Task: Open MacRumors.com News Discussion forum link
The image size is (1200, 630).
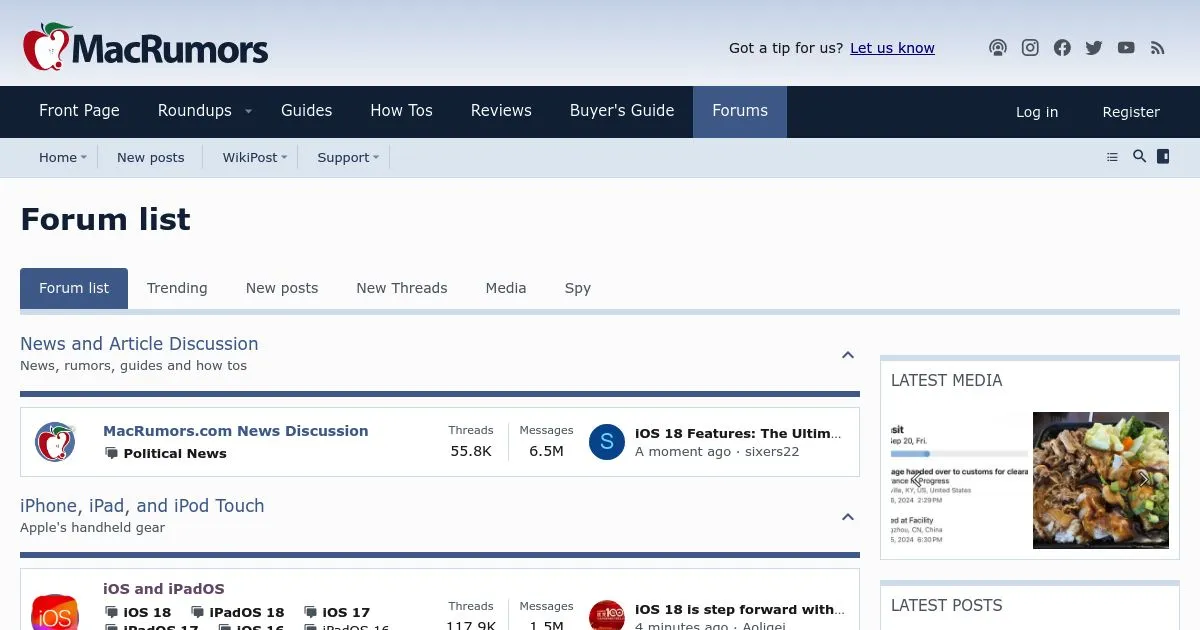Action: (236, 431)
